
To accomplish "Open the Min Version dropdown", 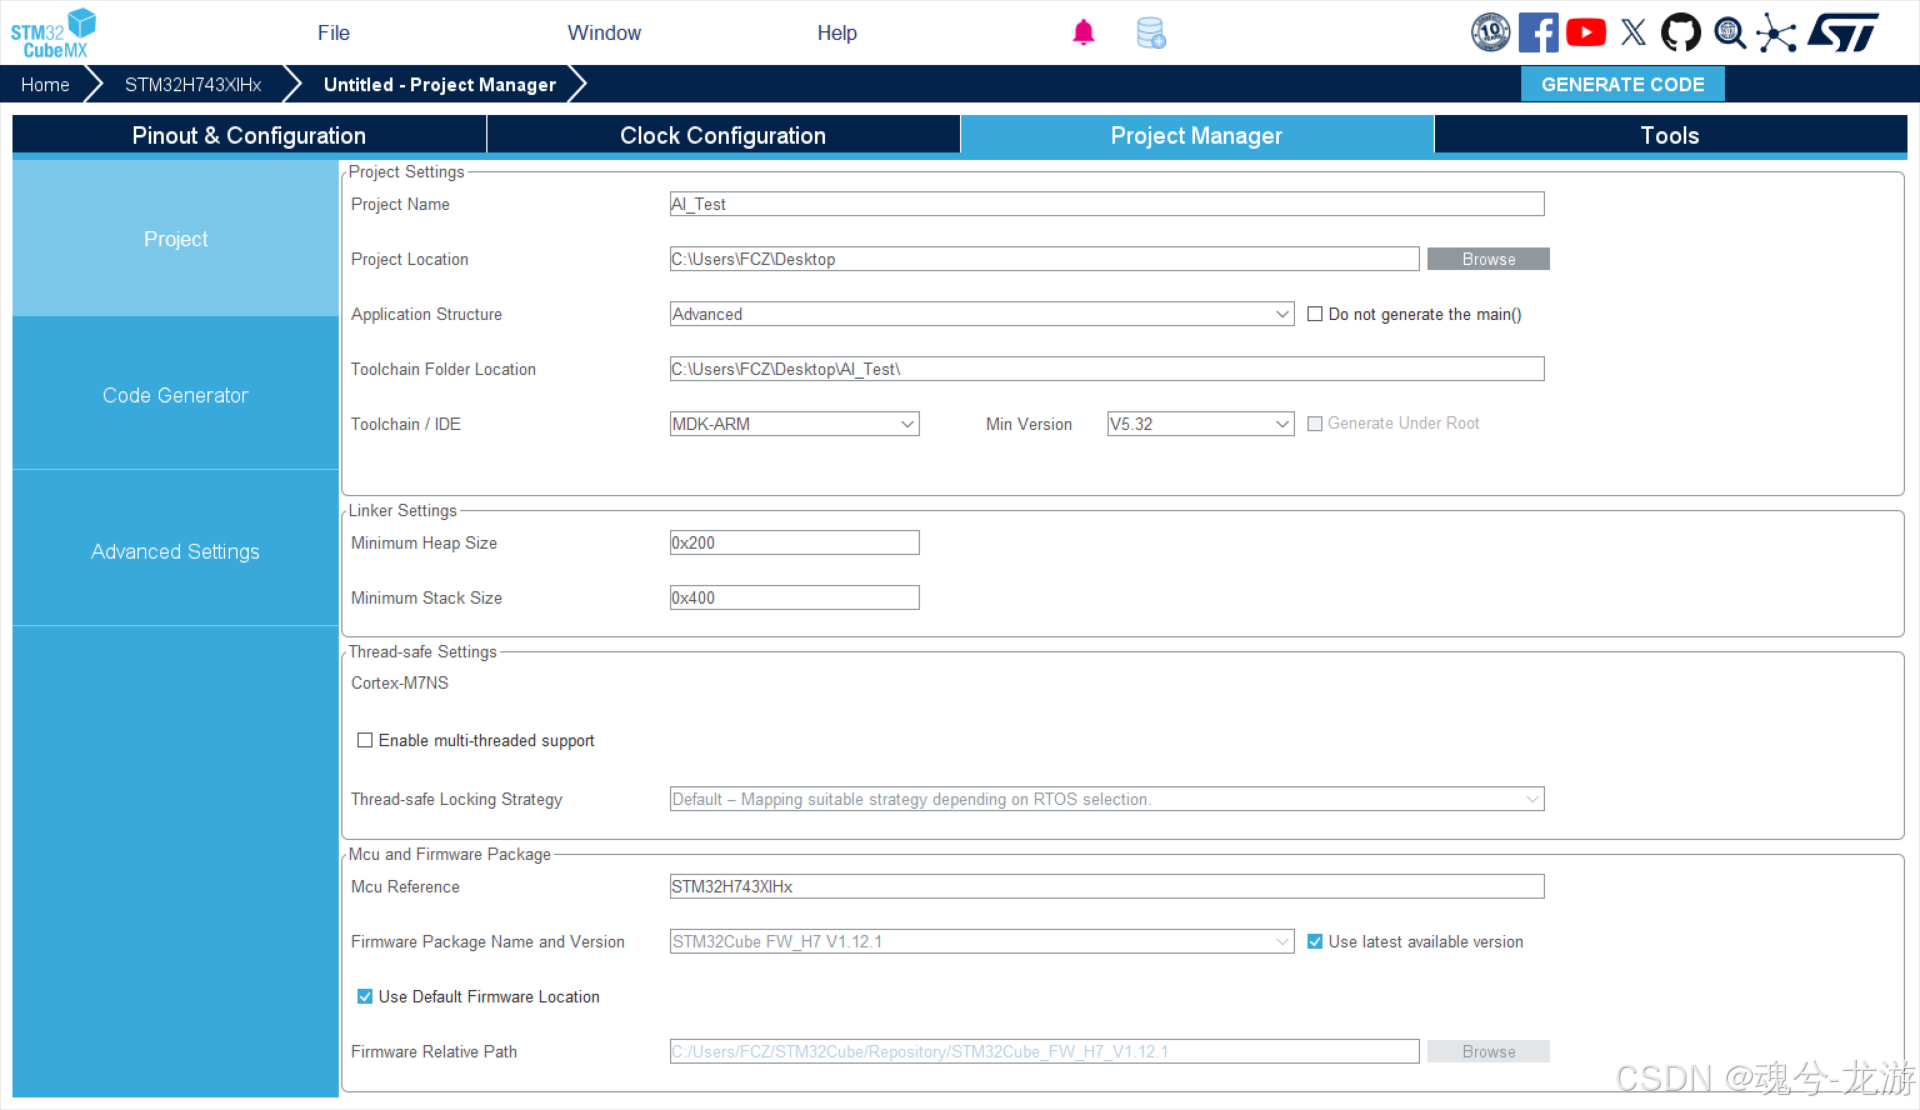I will (1283, 424).
